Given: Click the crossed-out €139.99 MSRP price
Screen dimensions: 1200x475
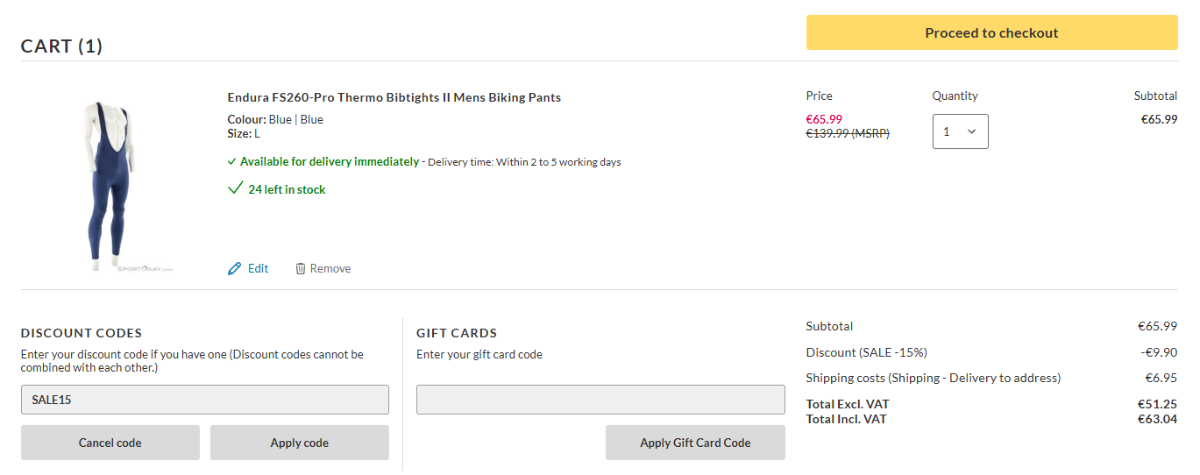Looking at the screenshot, I should [847, 134].
